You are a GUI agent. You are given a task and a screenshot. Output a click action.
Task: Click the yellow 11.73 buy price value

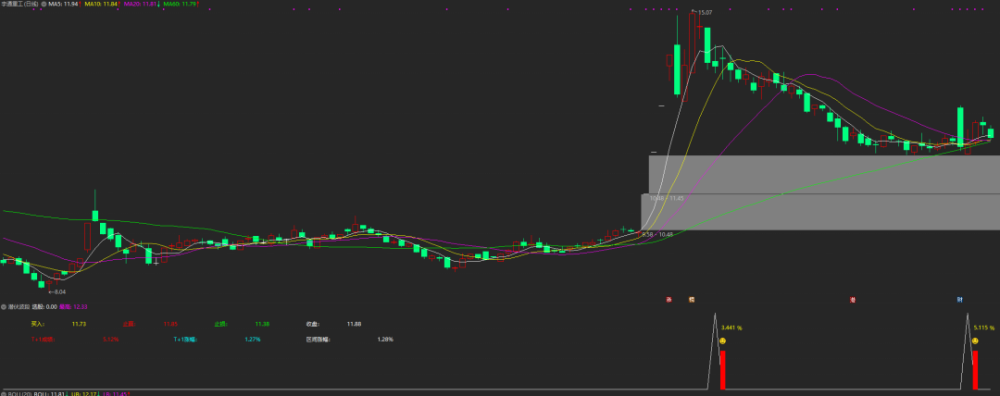[x=79, y=324]
